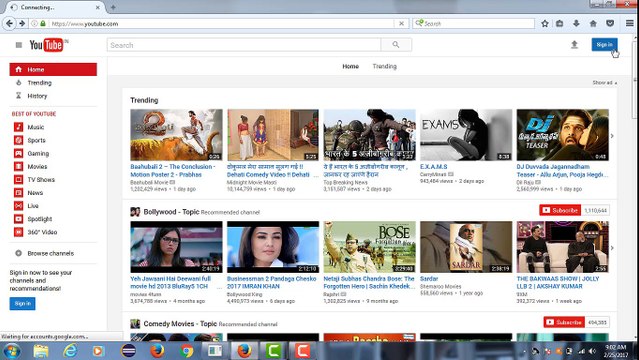The width and height of the screenshot is (639, 360).
Task: Click the Shemaroo Movies channel name
Action: tap(441, 287)
